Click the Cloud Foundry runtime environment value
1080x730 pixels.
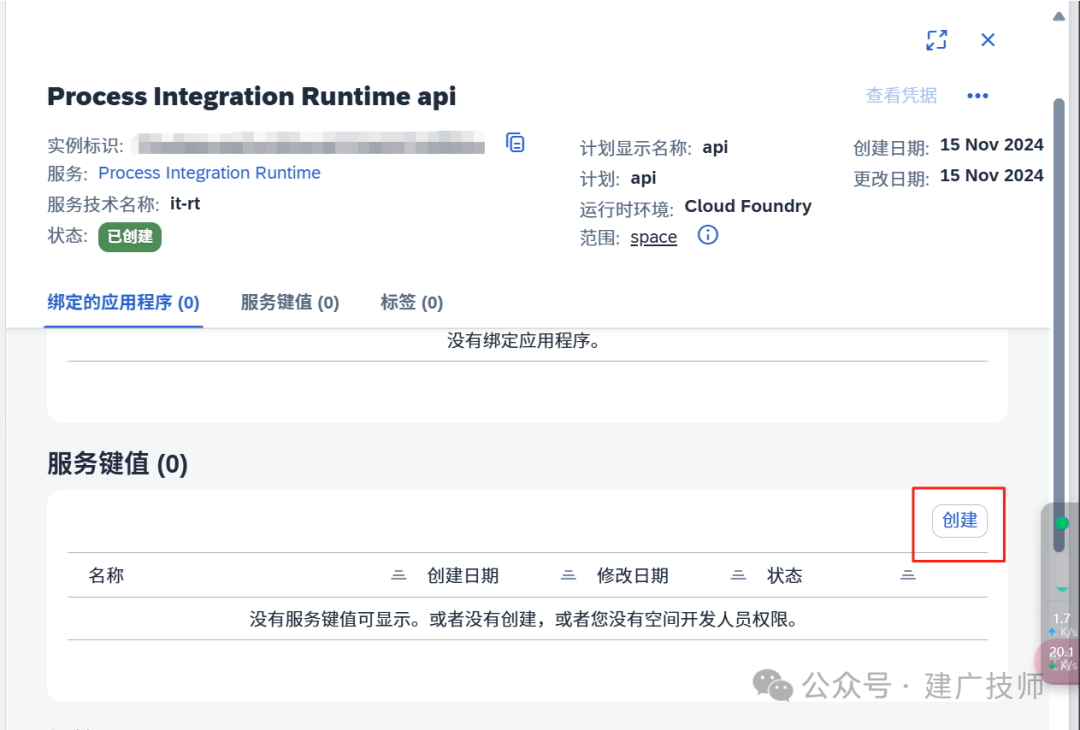coord(748,207)
